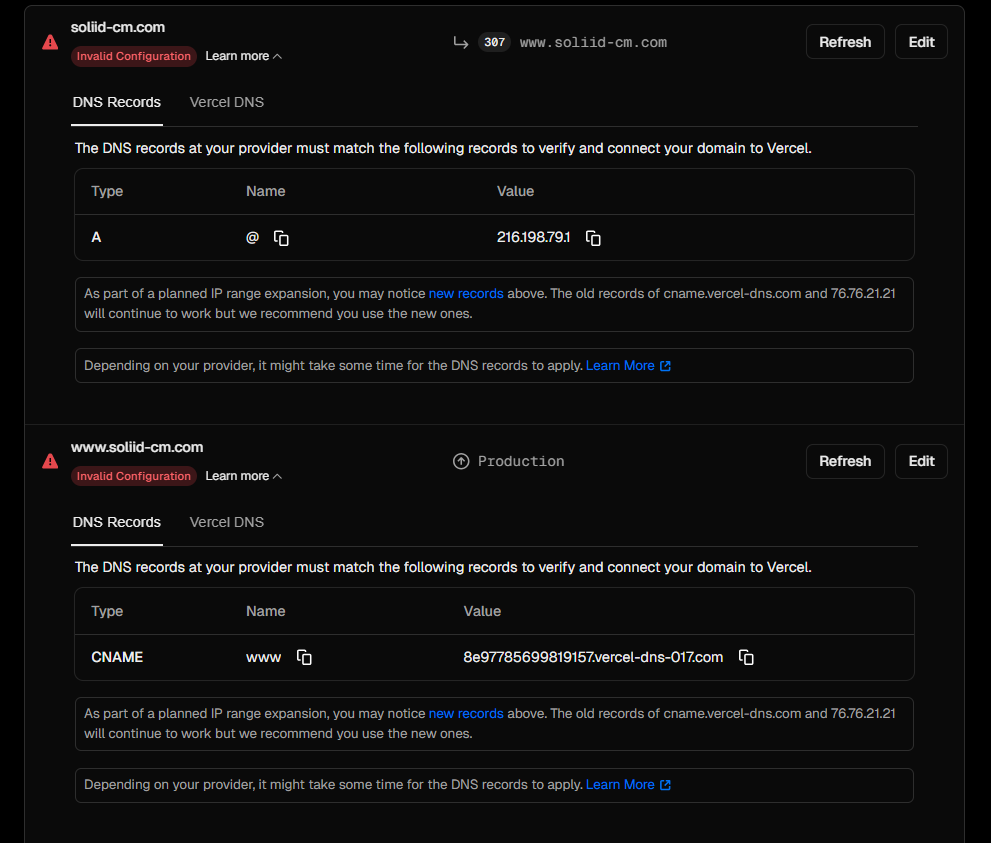Copy the www record name
The width and height of the screenshot is (991, 843).
(x=304, y=657)
